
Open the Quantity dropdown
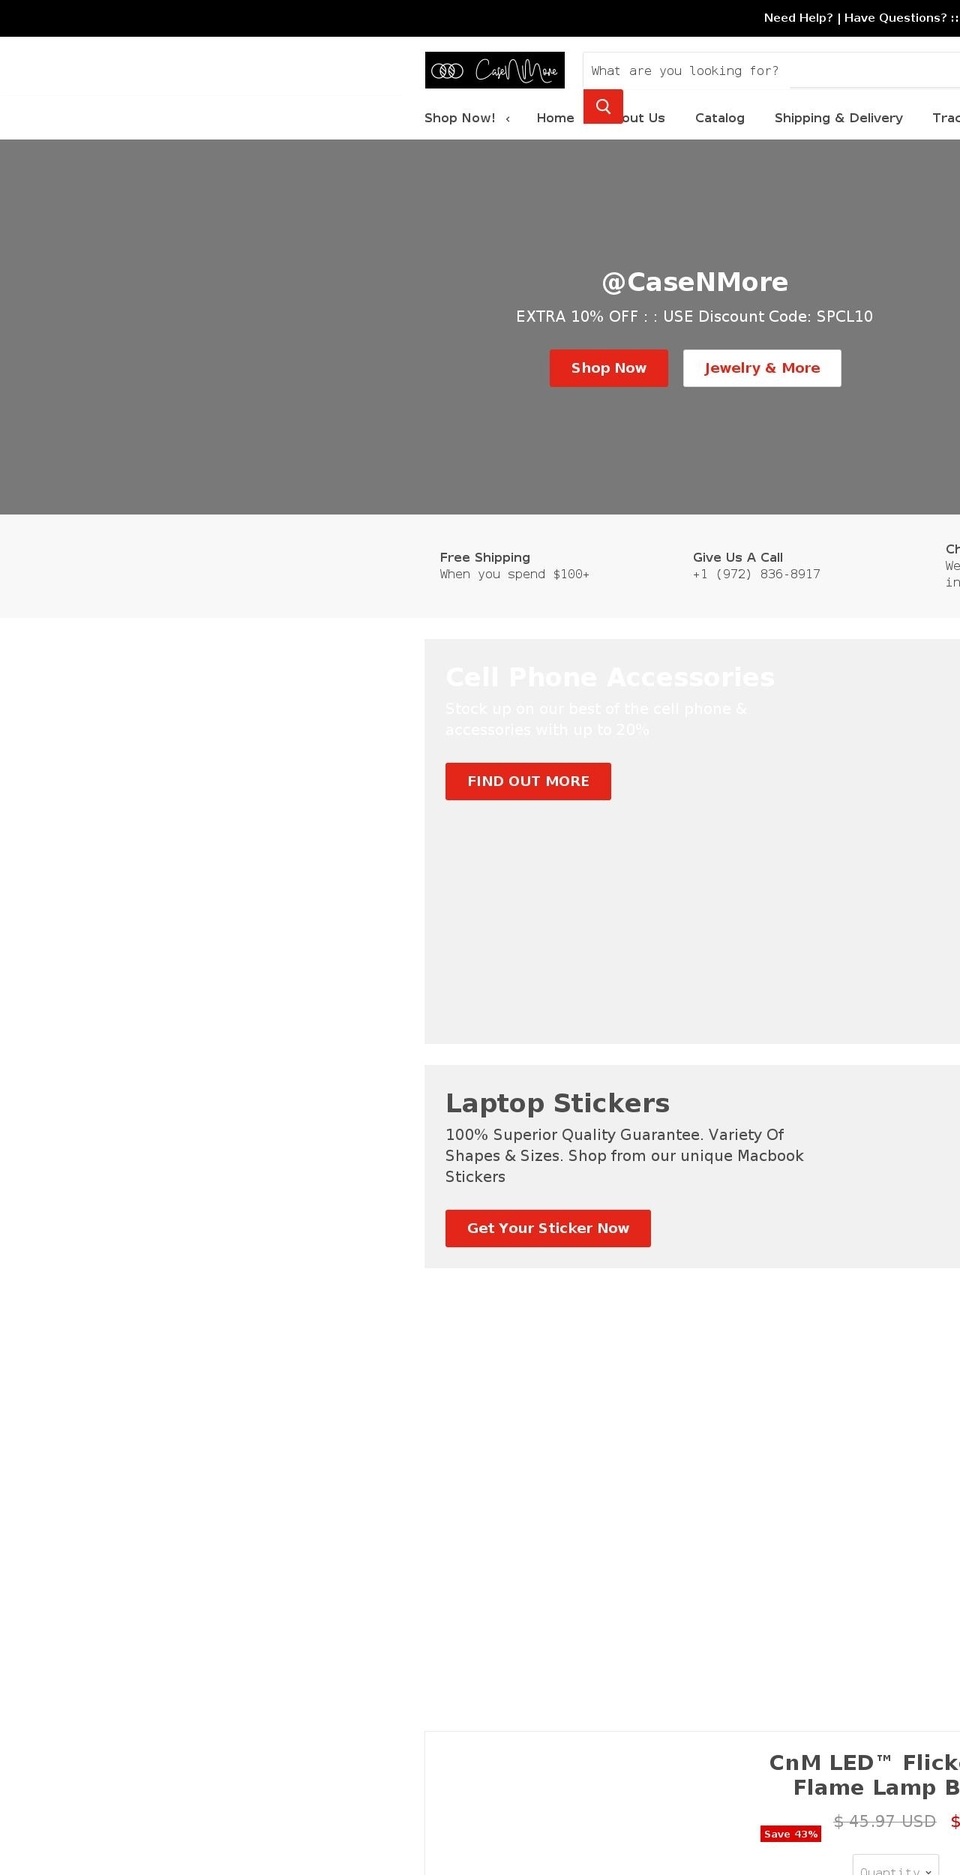[x=896, y=1865]
